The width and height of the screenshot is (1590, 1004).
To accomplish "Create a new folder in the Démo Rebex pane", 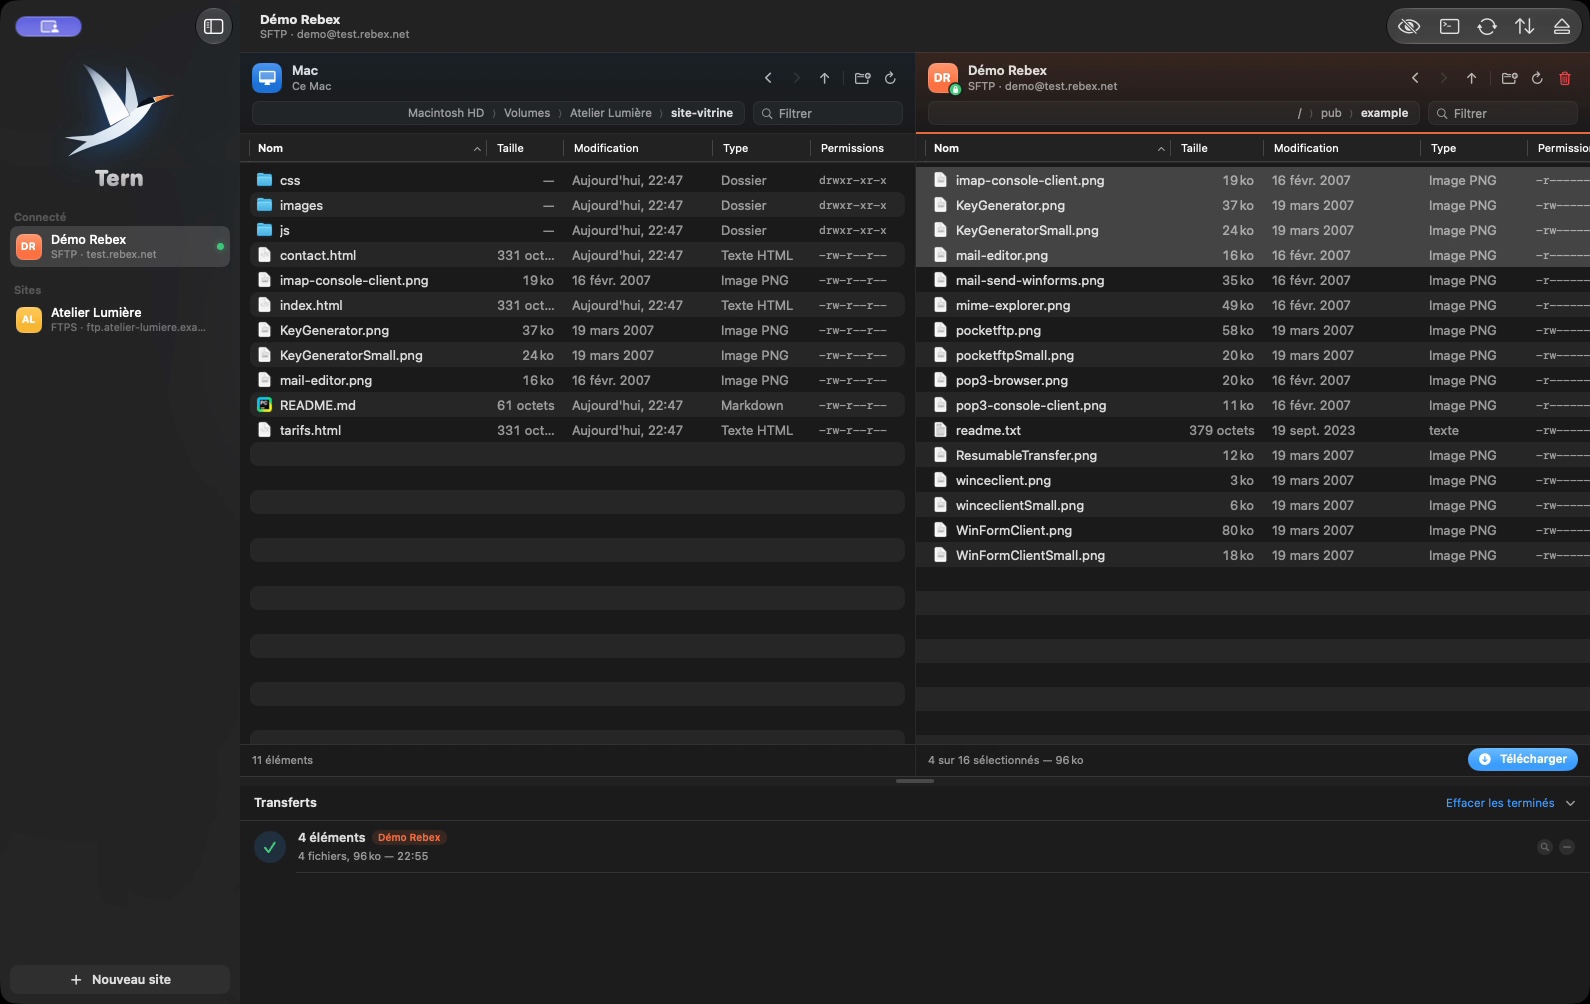I will click(x=1509, y=78).
